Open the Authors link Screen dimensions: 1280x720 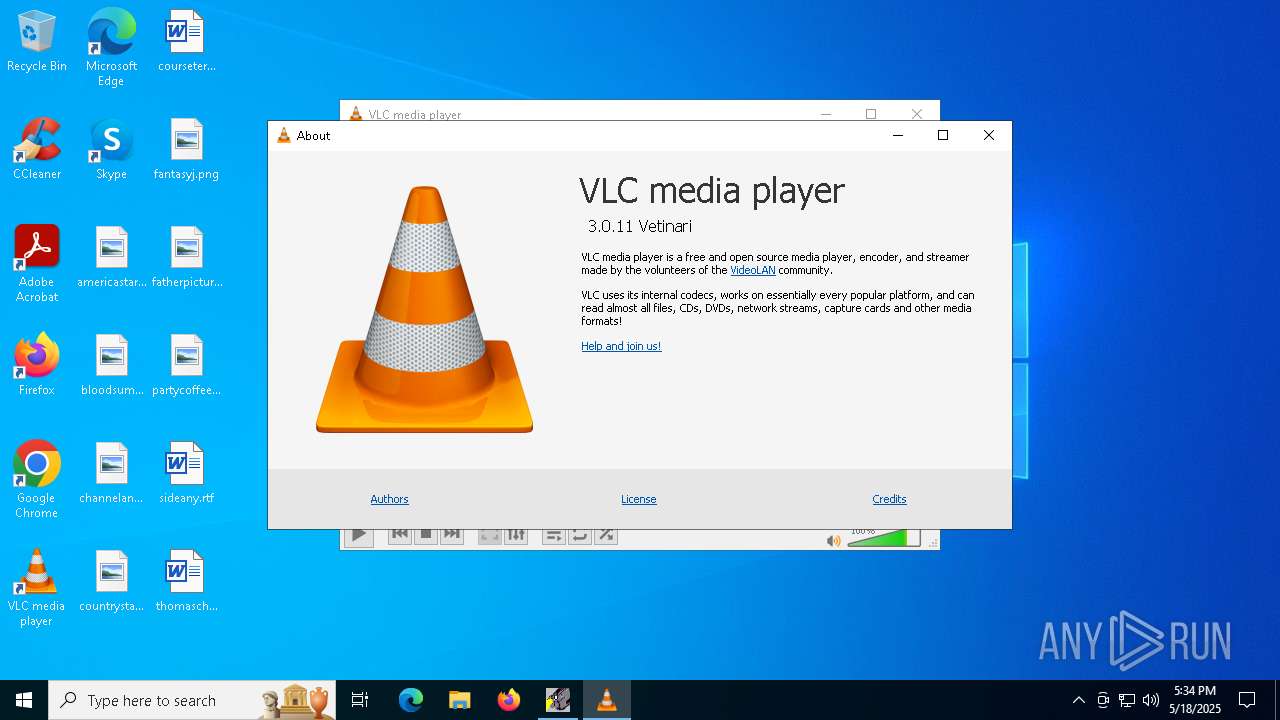click(x=389, y=499)
